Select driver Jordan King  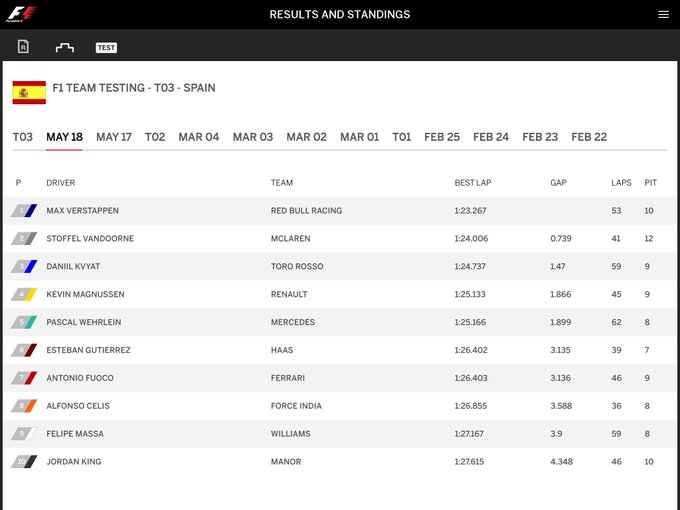74,461
